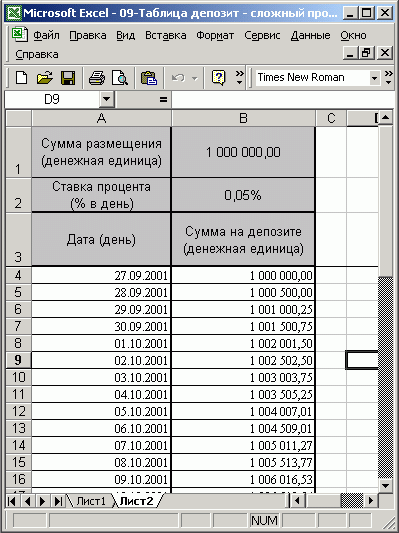Click the Select All corner button
The image size is (399, 533).
tap(19, 118)
